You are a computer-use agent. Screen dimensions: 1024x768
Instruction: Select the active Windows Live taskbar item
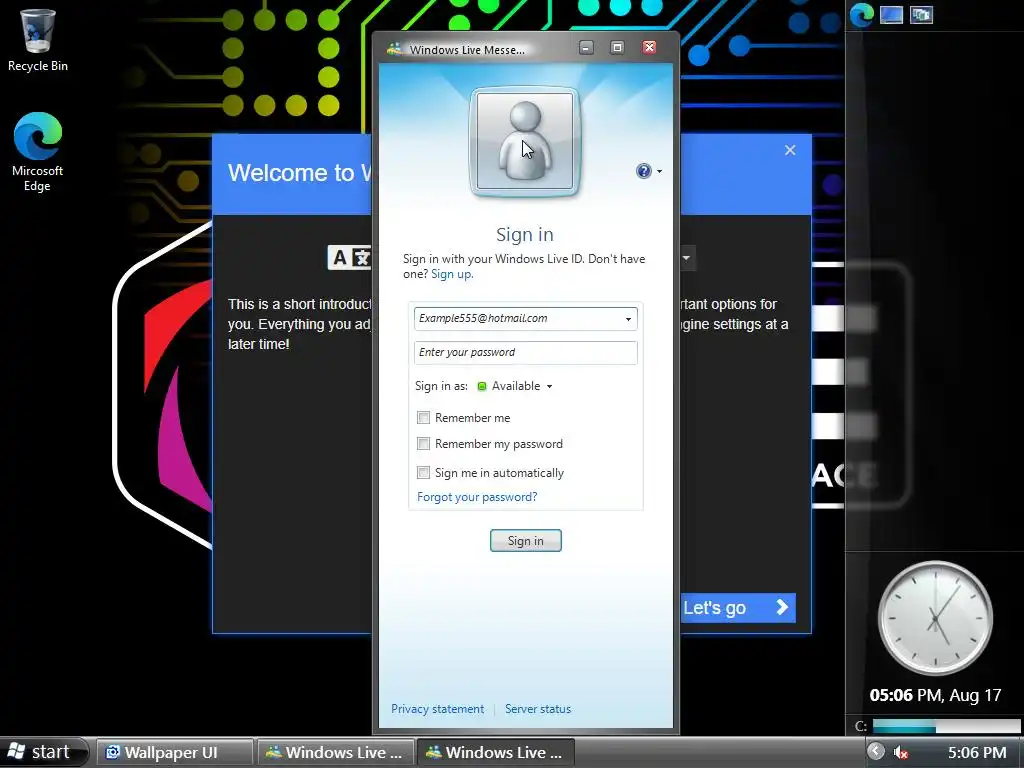tap(496, 752)
